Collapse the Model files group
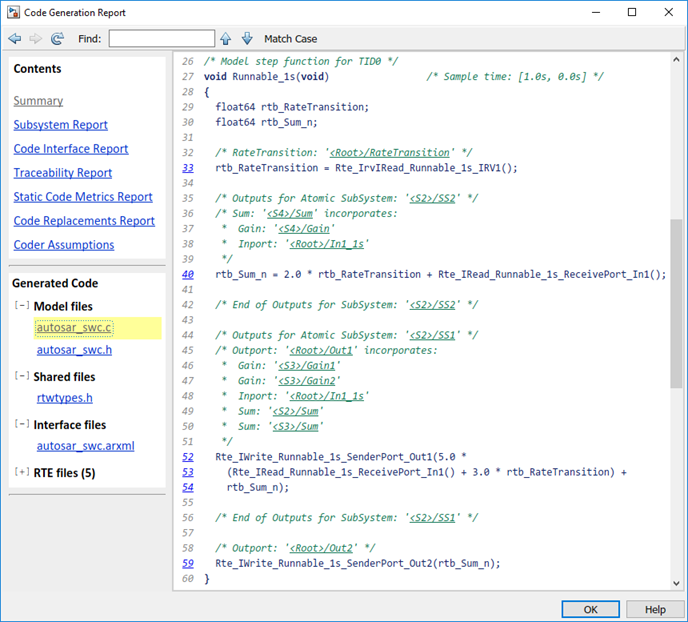This screenshot has height=622, width=688. (22, 306)
